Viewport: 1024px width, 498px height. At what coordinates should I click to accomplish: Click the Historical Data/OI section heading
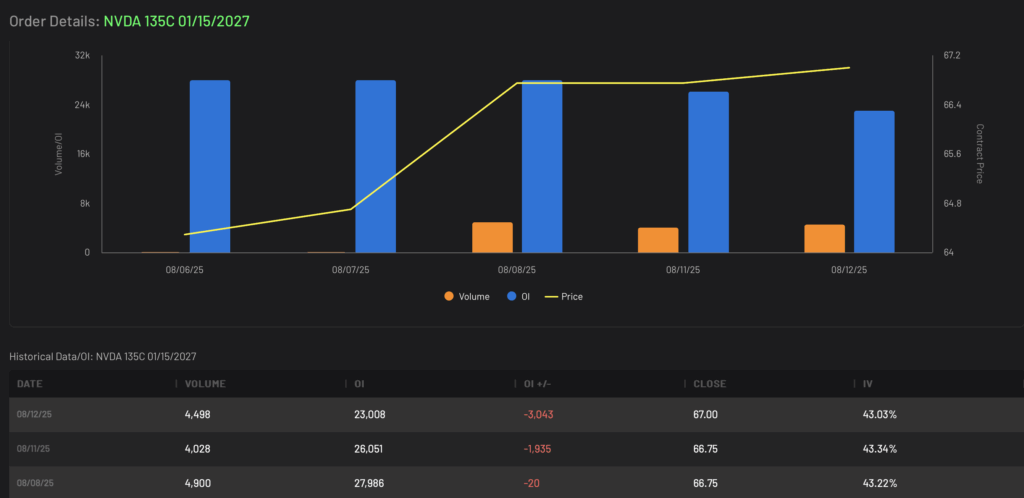103,356
